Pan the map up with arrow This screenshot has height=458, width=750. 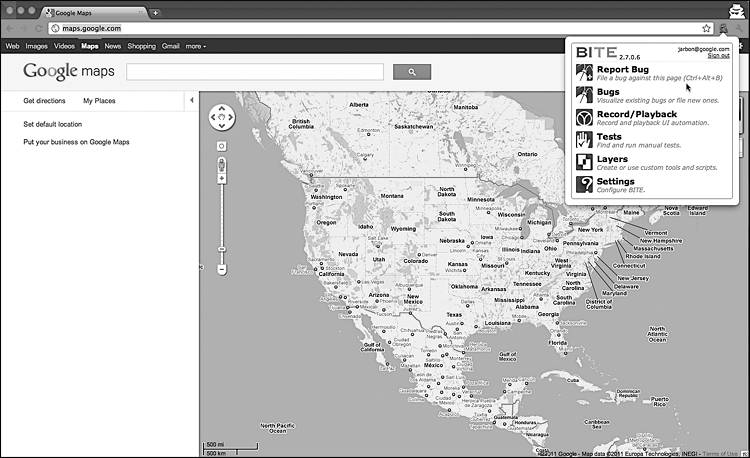point(221,109)
